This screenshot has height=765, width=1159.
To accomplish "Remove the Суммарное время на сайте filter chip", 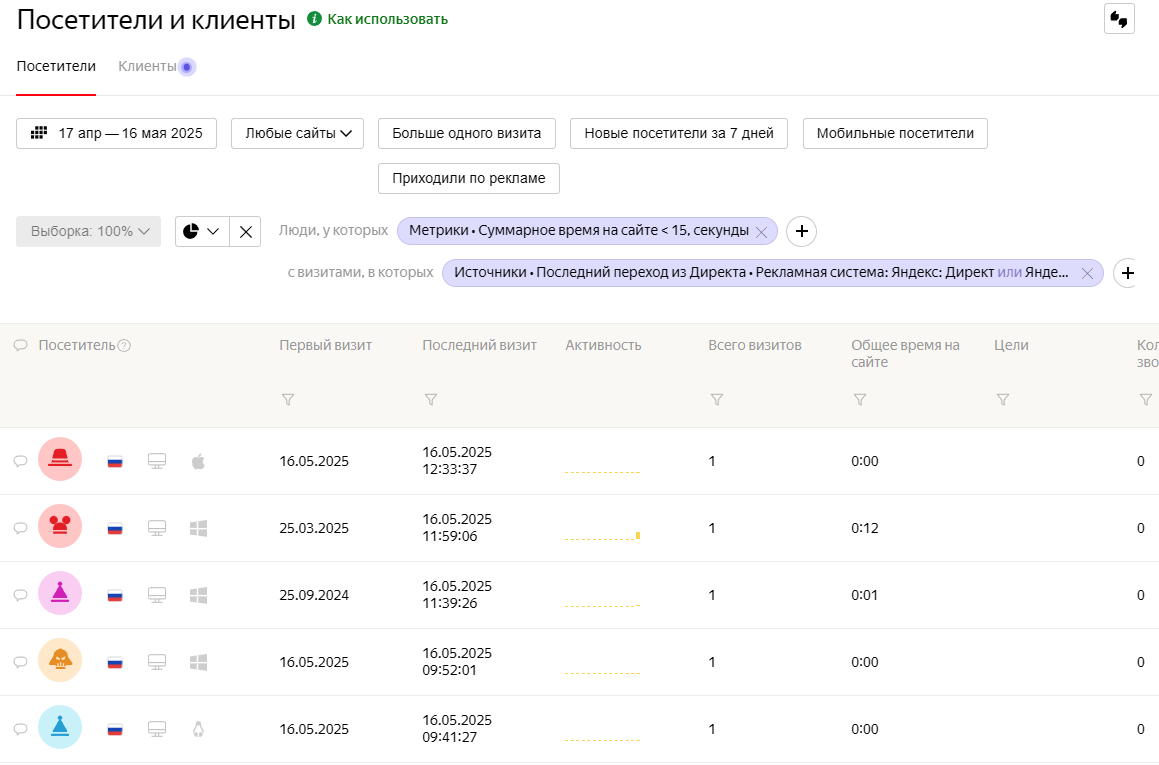I will pos(761,232).
